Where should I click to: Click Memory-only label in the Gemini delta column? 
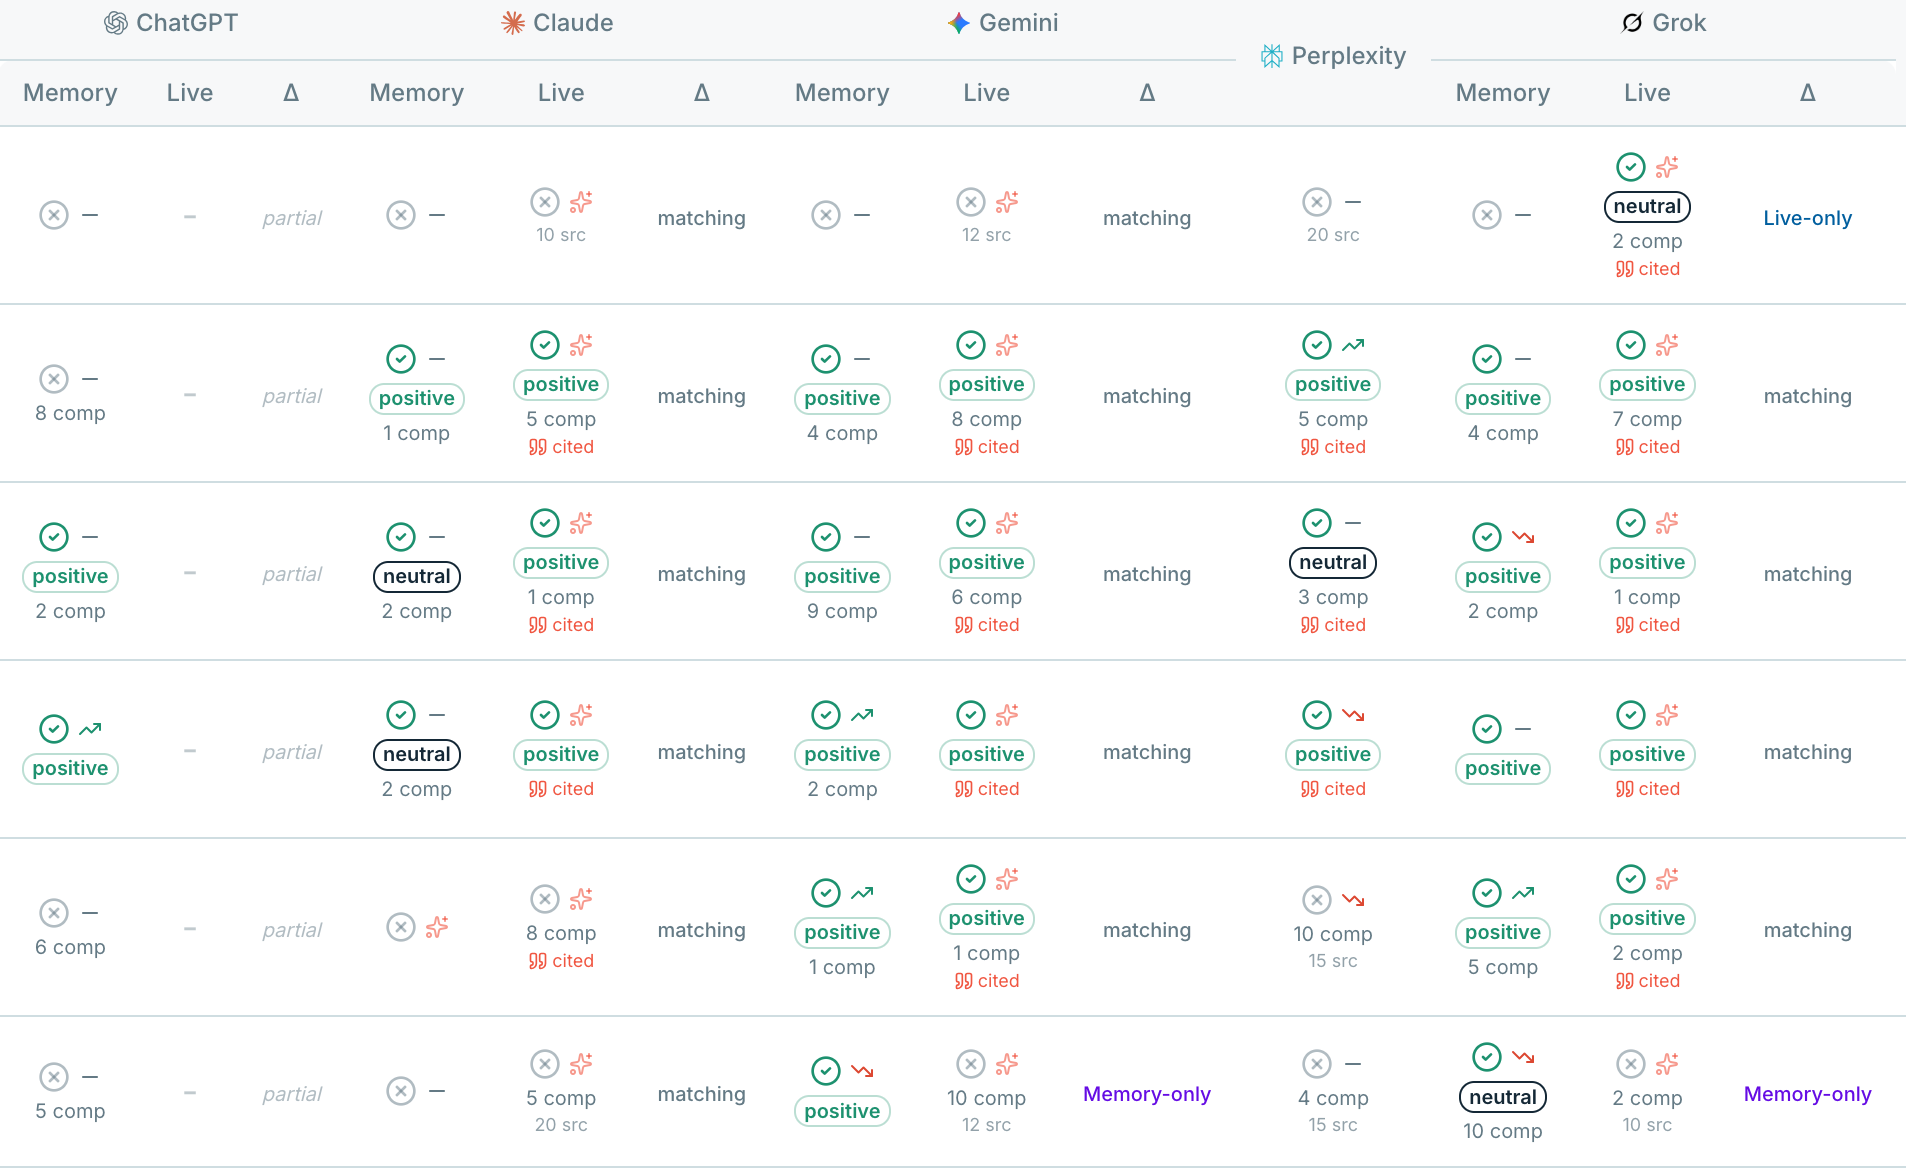coord(1146,1094)
